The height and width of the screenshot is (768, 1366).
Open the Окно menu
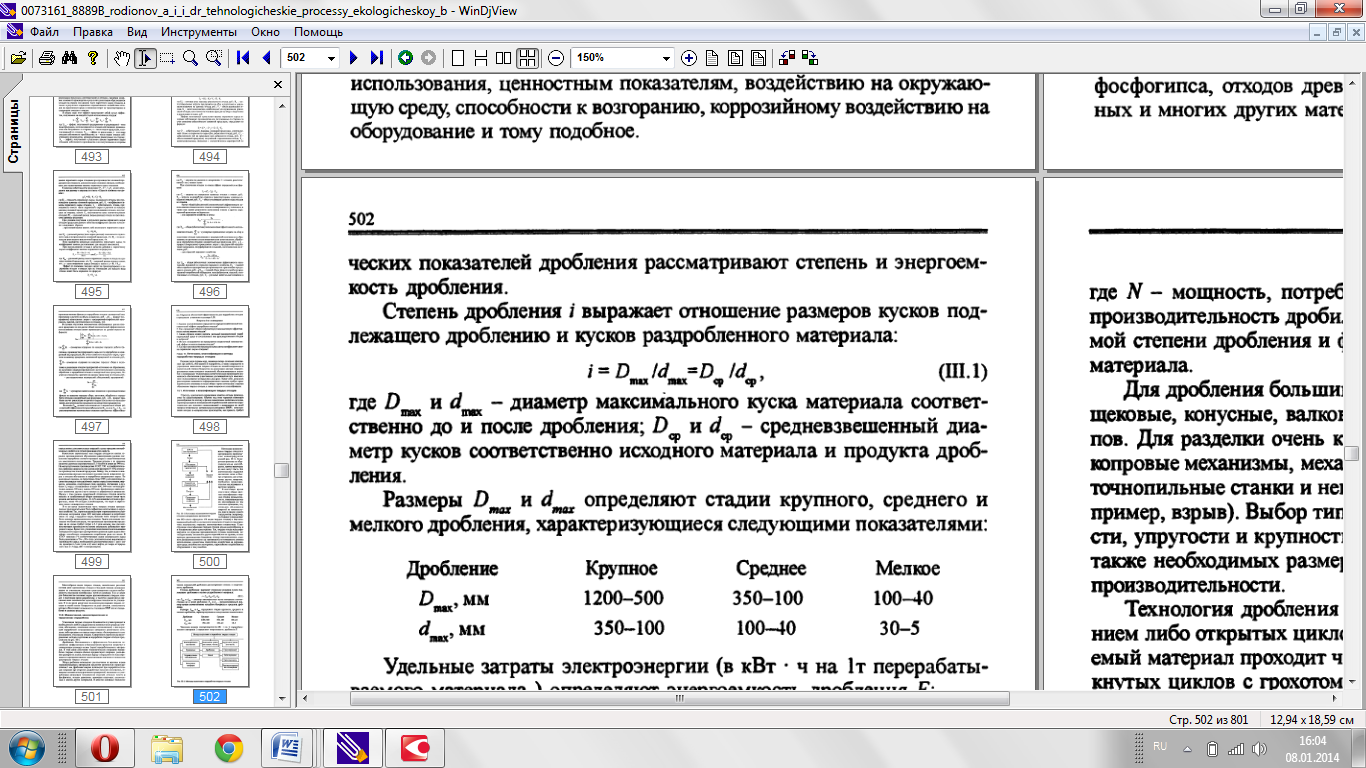(265, 32)
